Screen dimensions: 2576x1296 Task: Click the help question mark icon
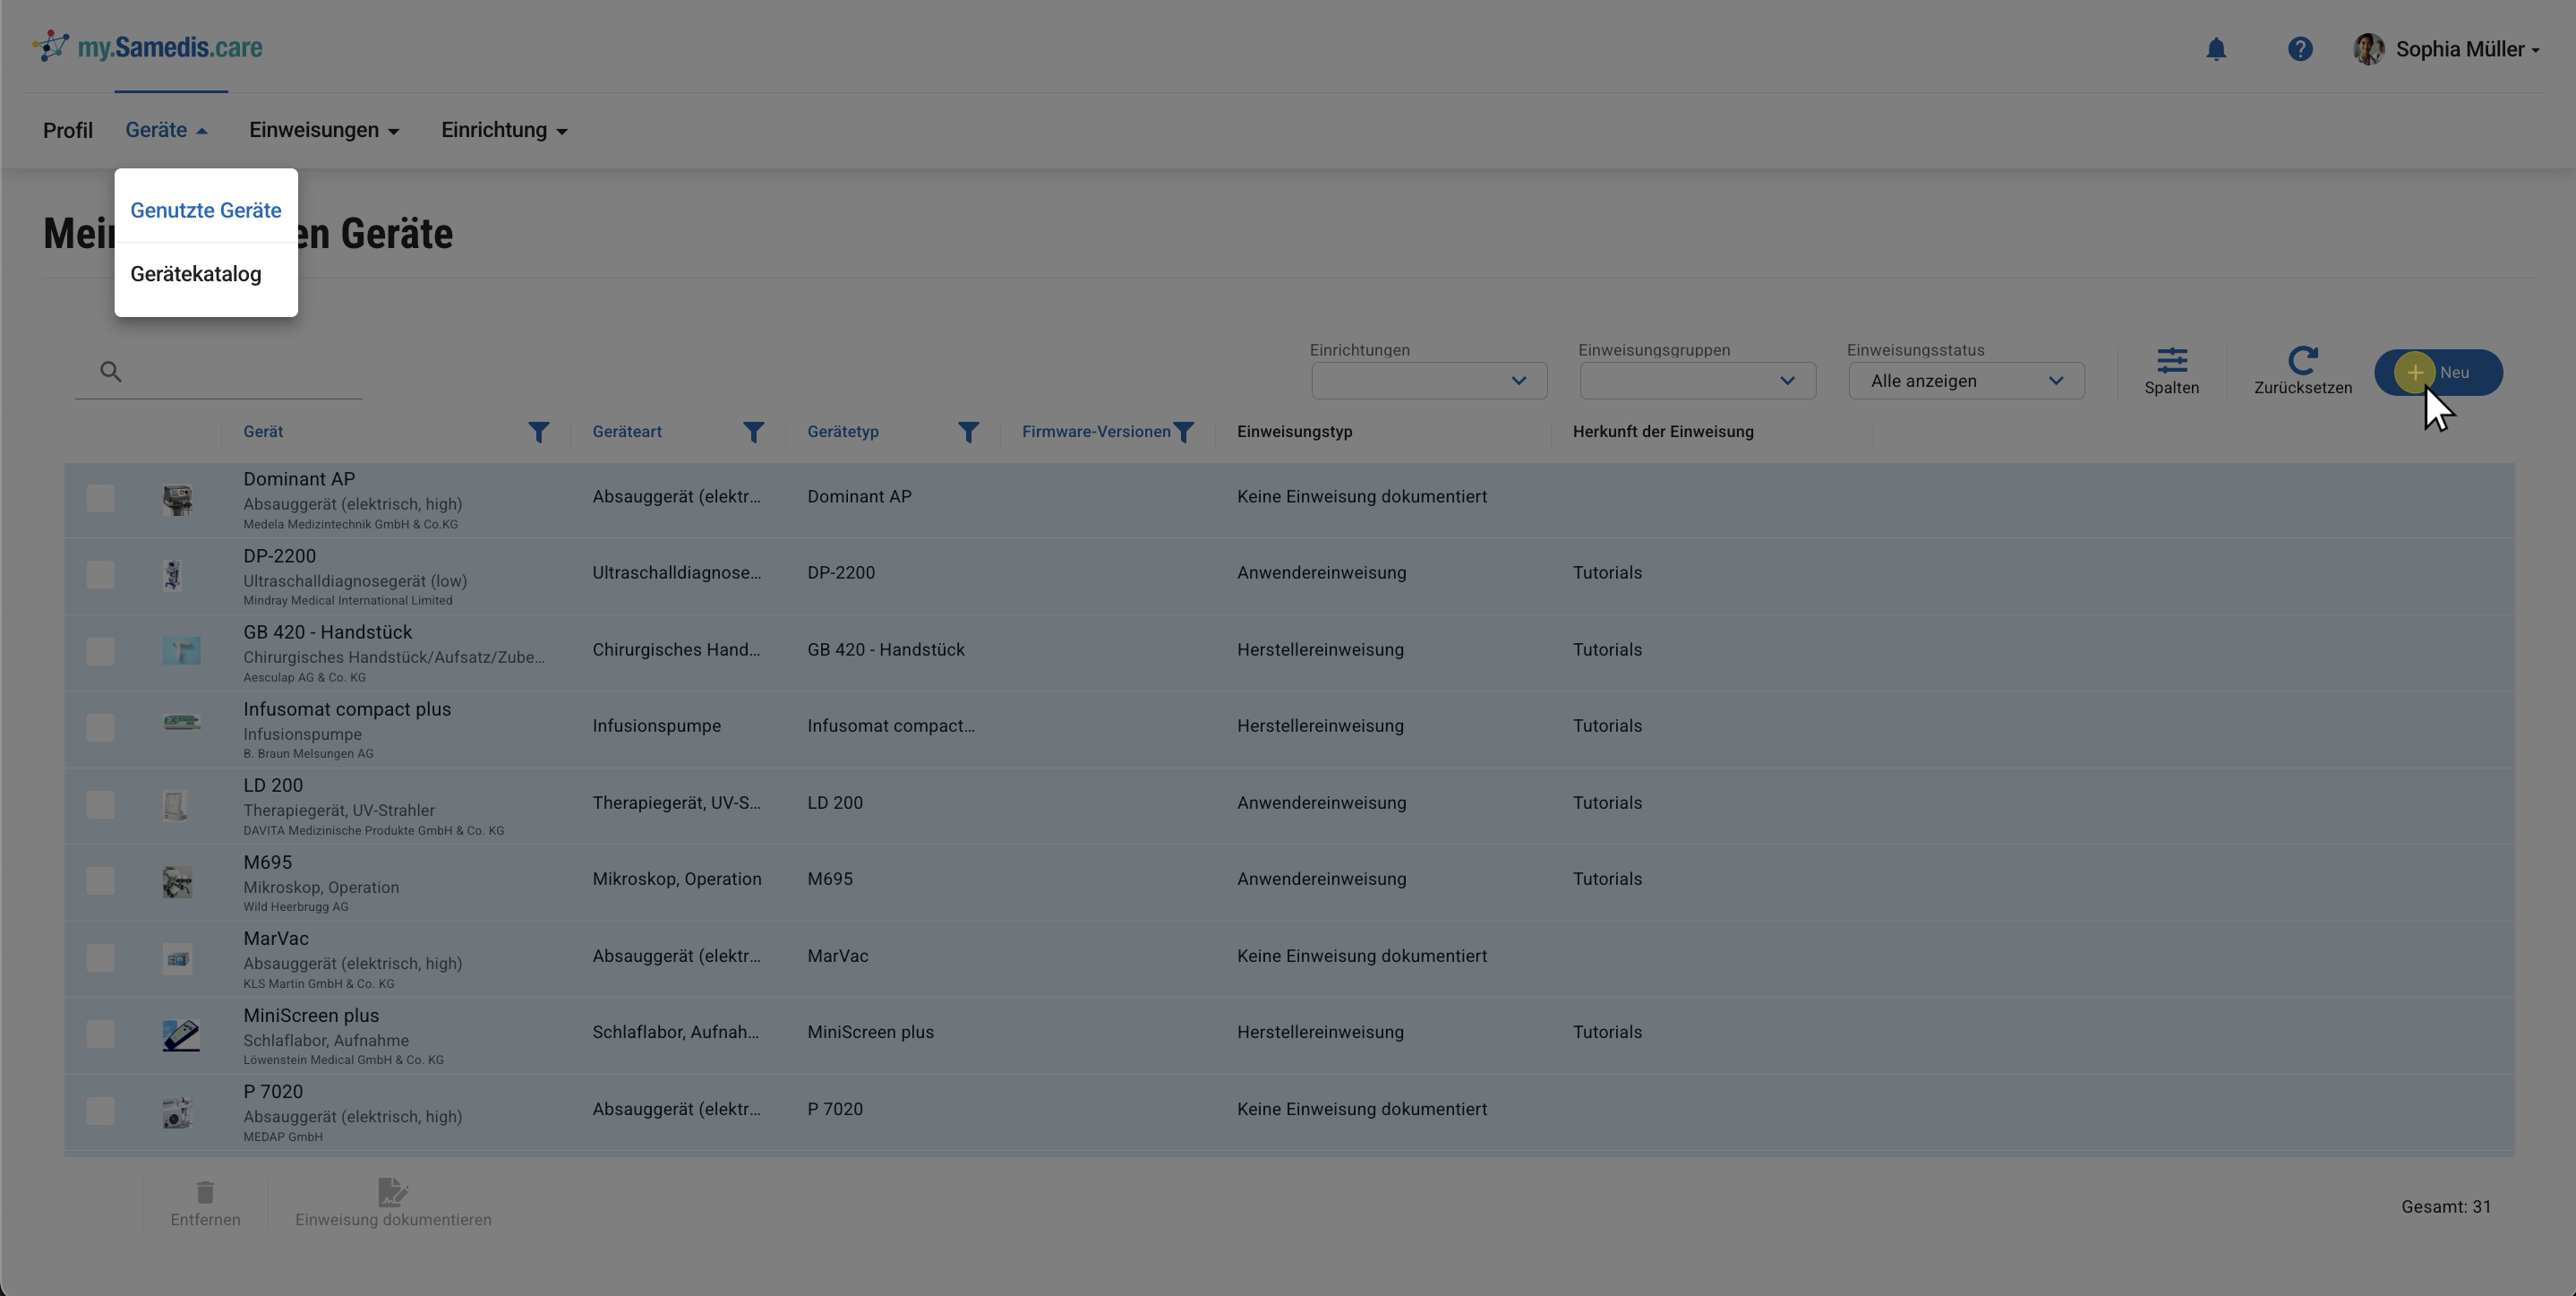[2299, 49]
